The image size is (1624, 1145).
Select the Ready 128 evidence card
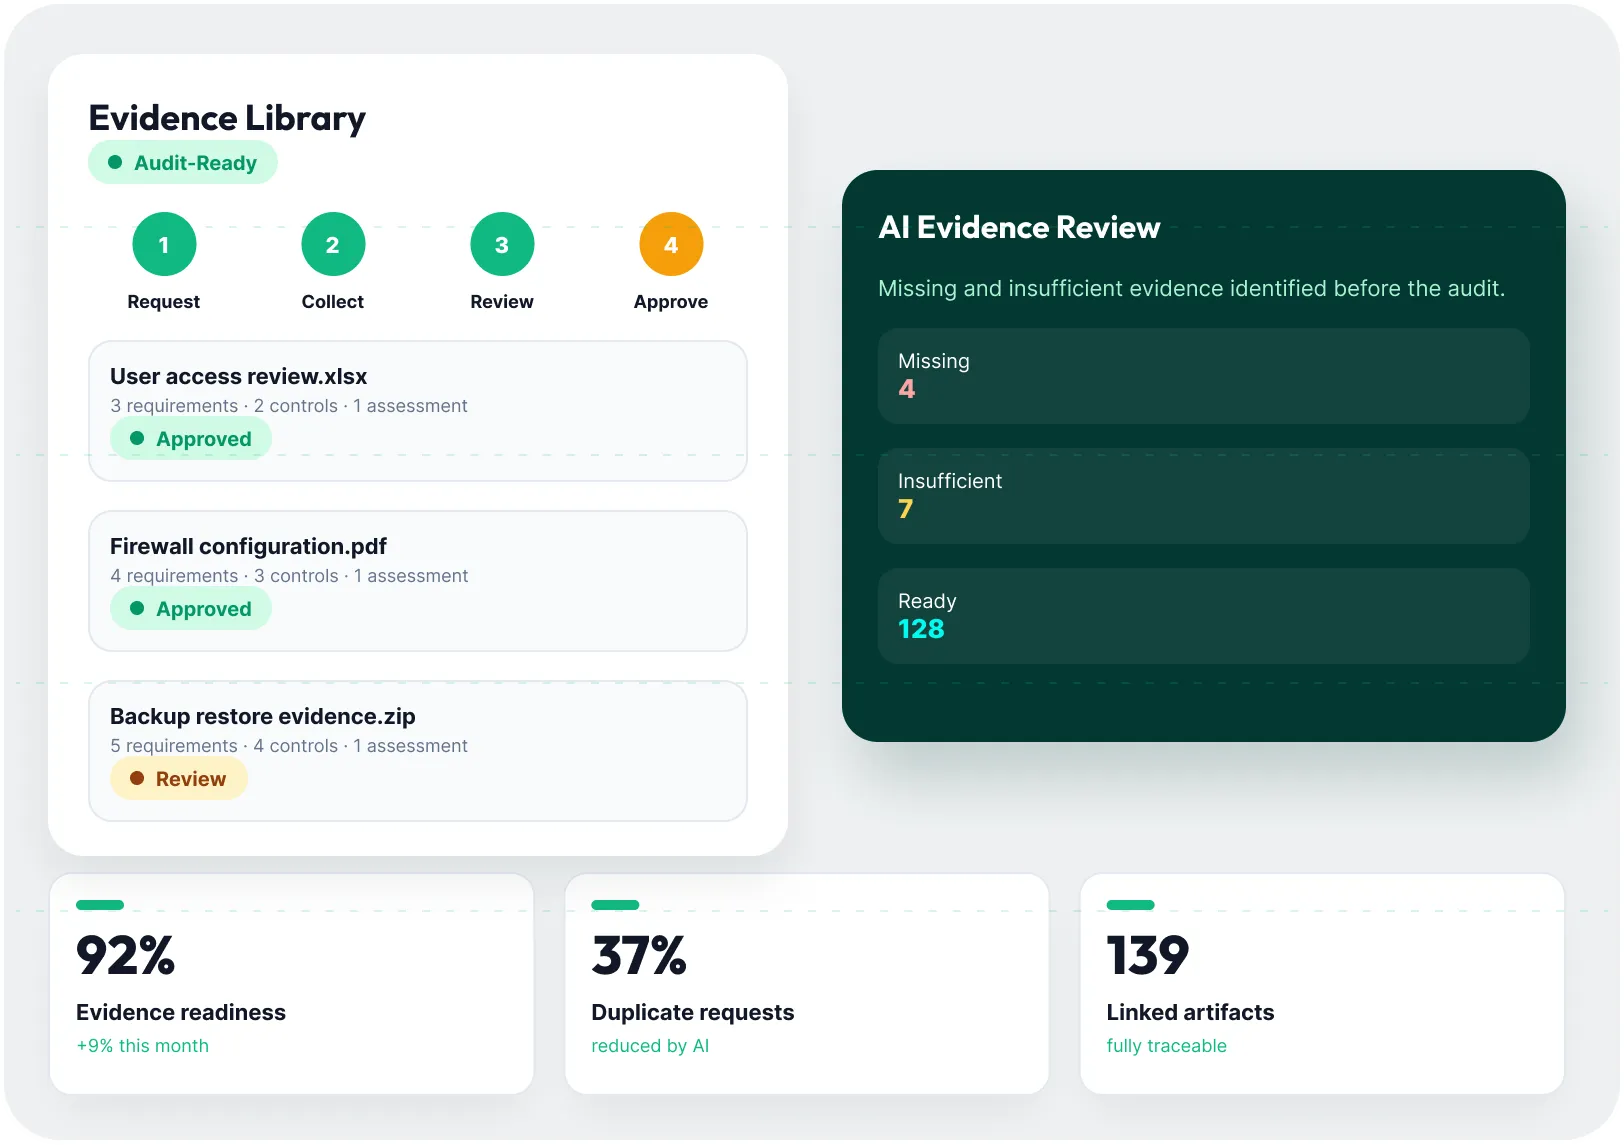tap(1204, 616)
